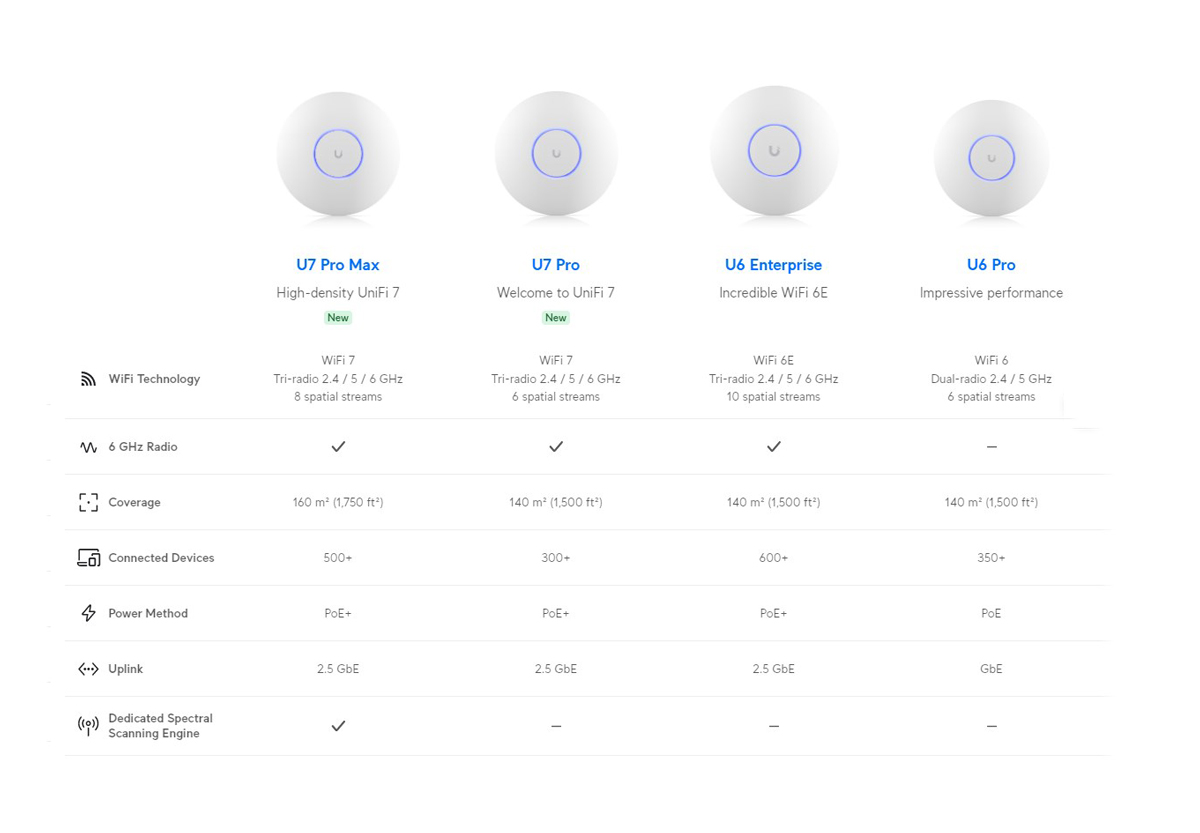
Task: Click the Coverage crop-frame icon
Action: (x=89, y=502)
